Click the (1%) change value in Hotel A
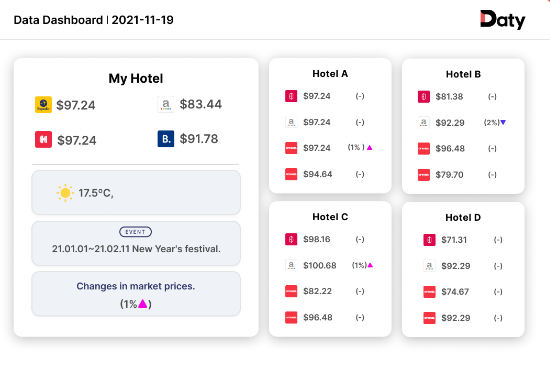 (356, 147)
